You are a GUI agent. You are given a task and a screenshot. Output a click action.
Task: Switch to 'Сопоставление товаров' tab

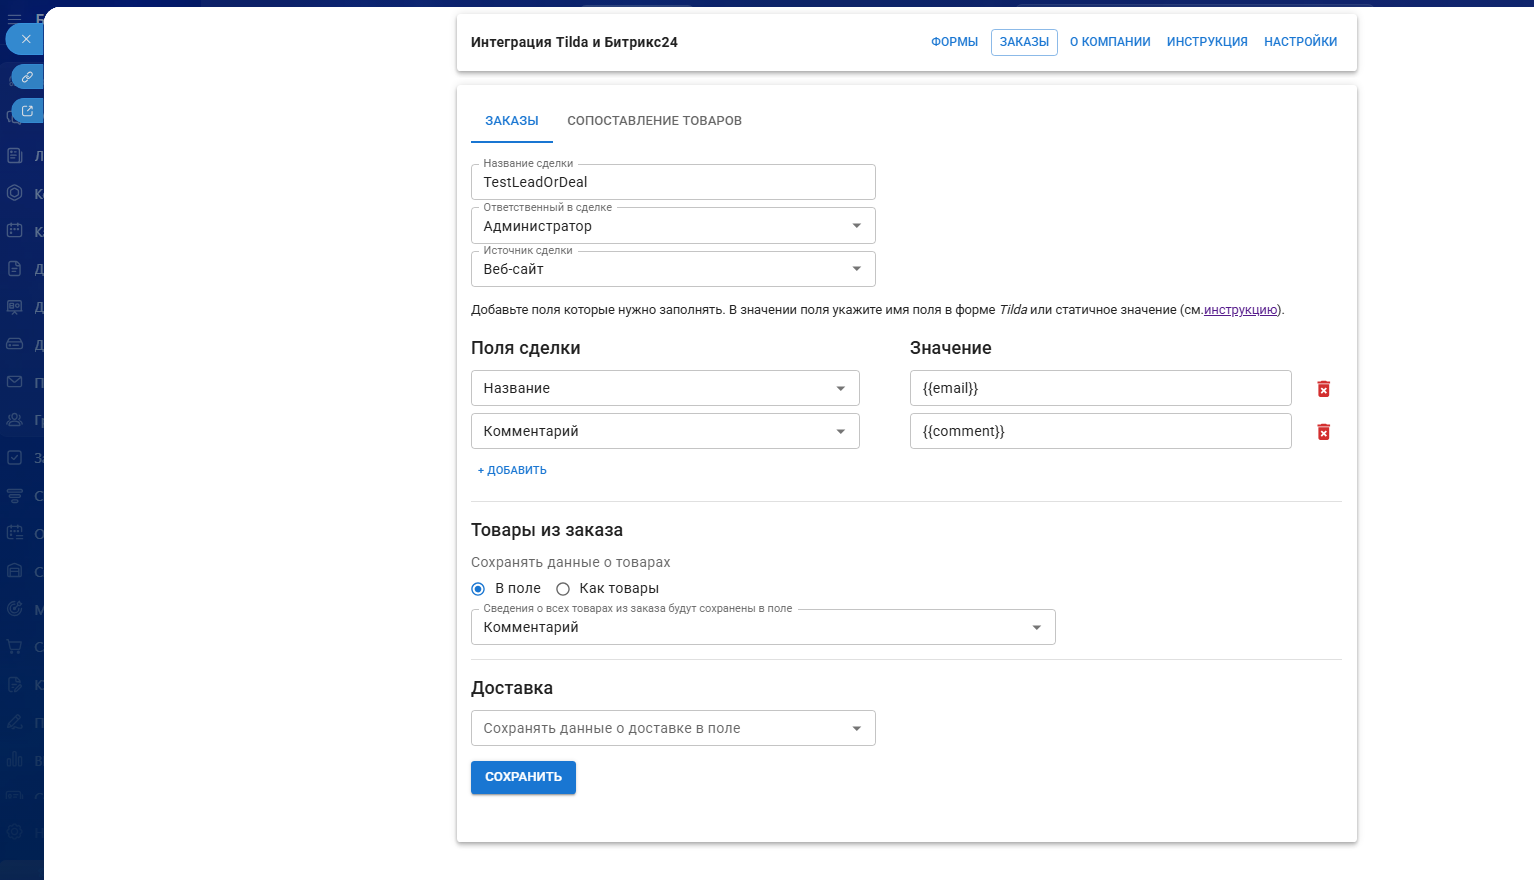click(x=654, y=121)
